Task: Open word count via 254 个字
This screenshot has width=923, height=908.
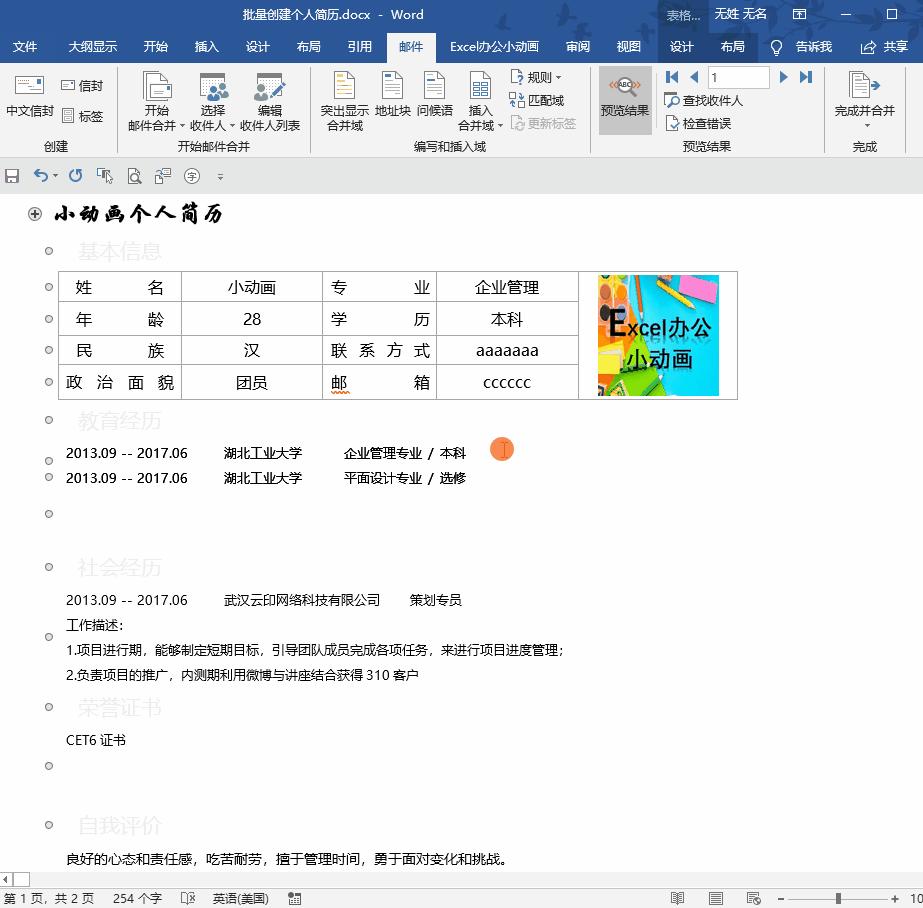Action: pyautogui.click(x=136, y=898)
